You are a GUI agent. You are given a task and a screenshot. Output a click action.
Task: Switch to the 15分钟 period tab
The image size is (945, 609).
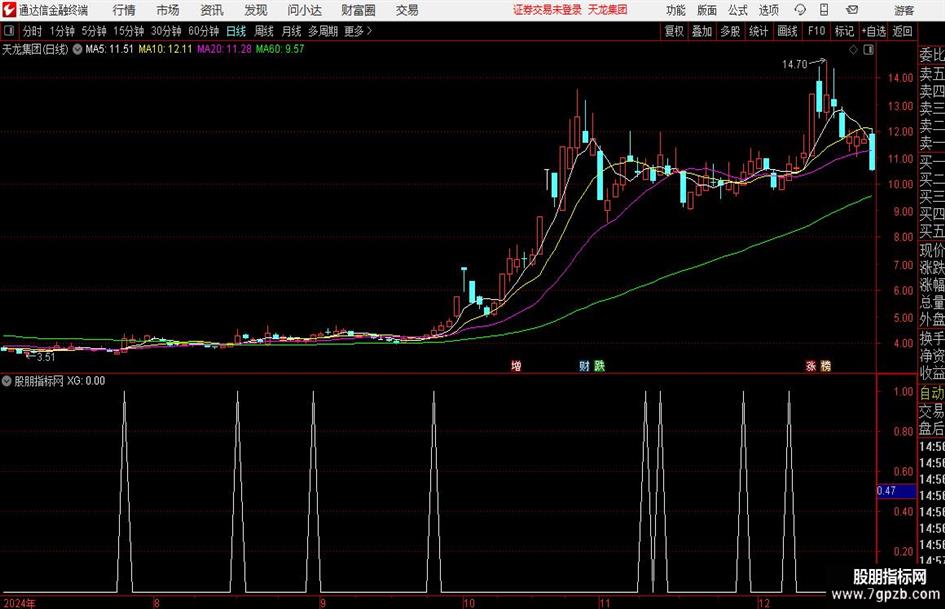(x=129, y=31)
